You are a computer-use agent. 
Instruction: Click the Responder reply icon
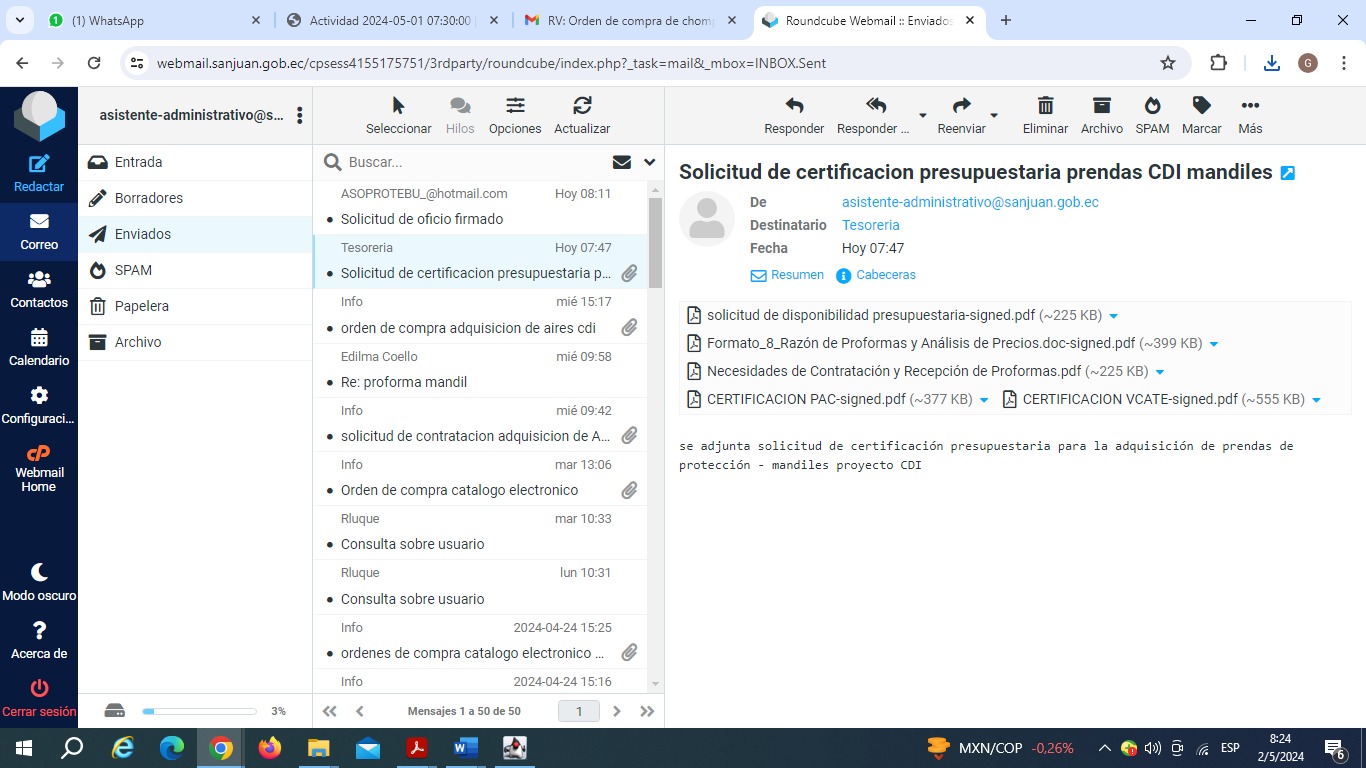coord(794,106)
